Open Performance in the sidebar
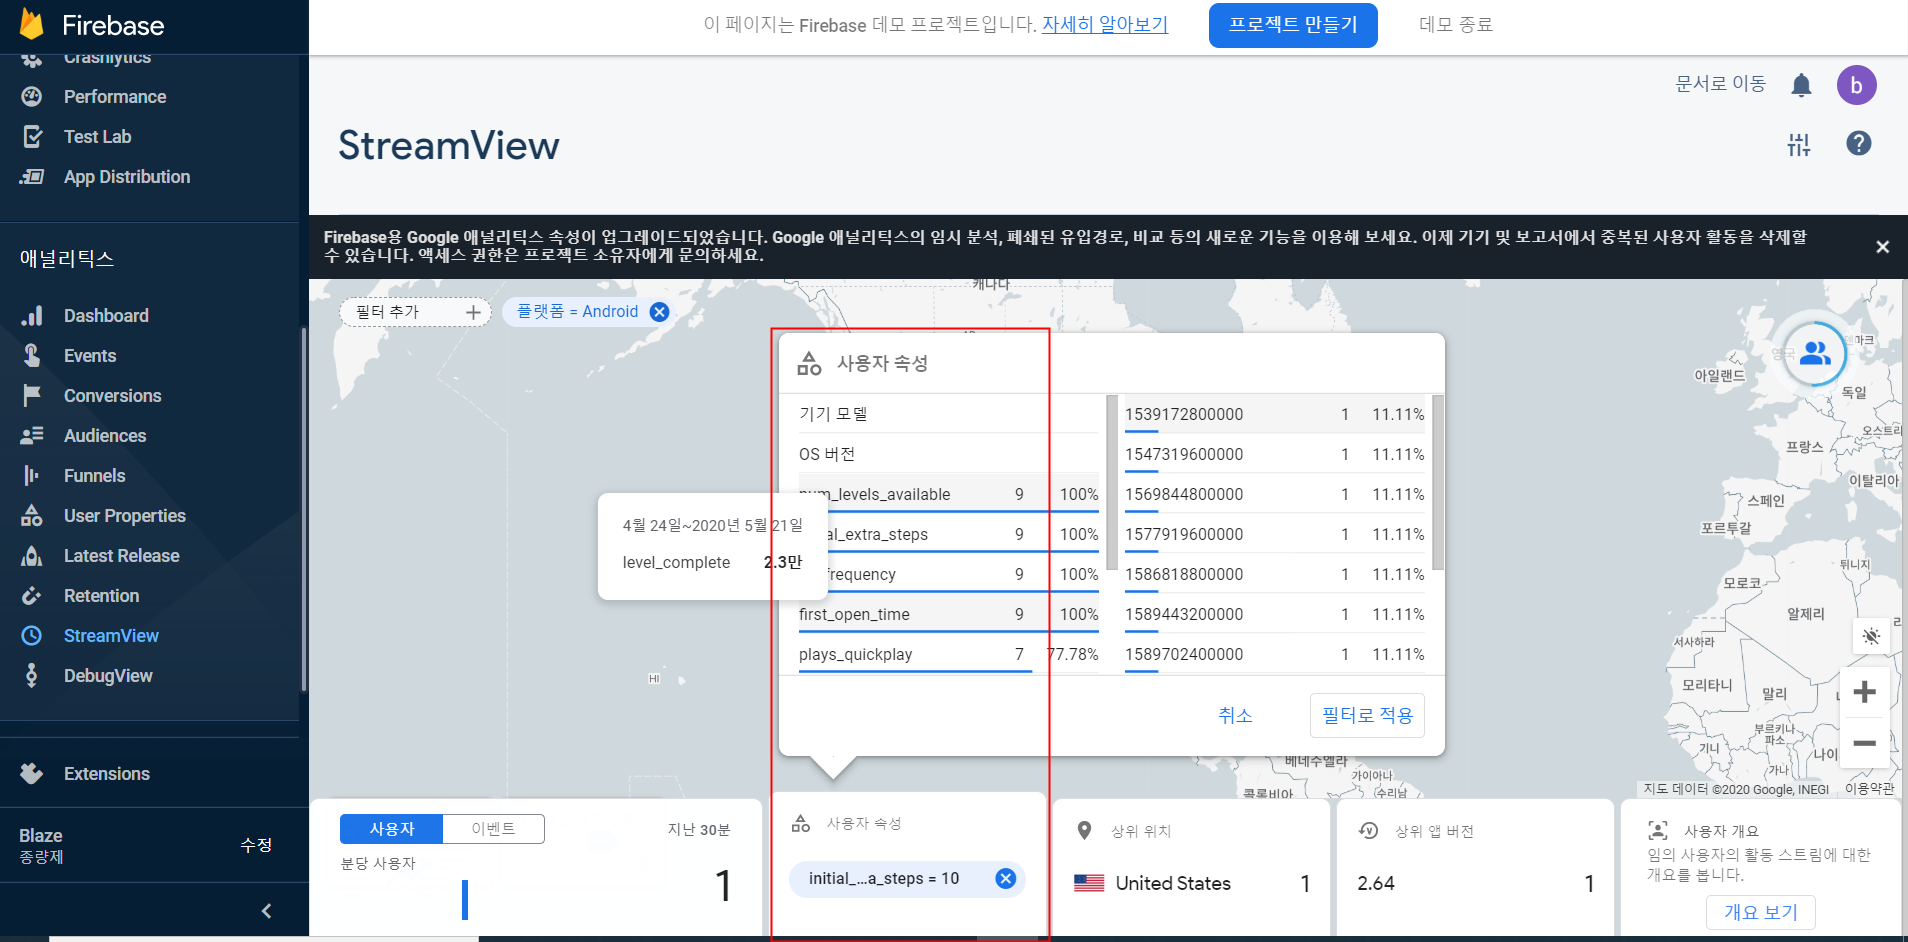The image size is (1908, 942). pos(115,97)
